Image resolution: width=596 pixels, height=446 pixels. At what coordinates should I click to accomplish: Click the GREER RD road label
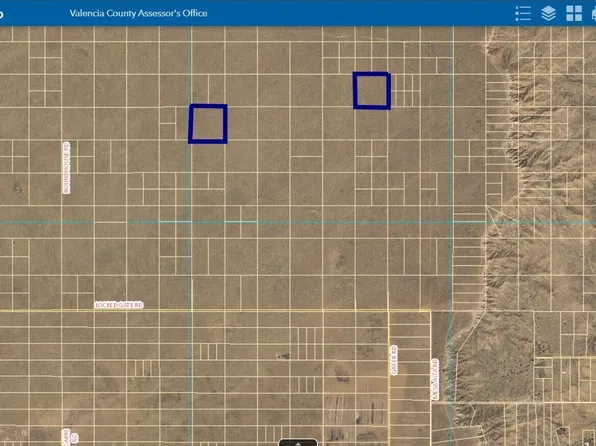tap(394, 360)
